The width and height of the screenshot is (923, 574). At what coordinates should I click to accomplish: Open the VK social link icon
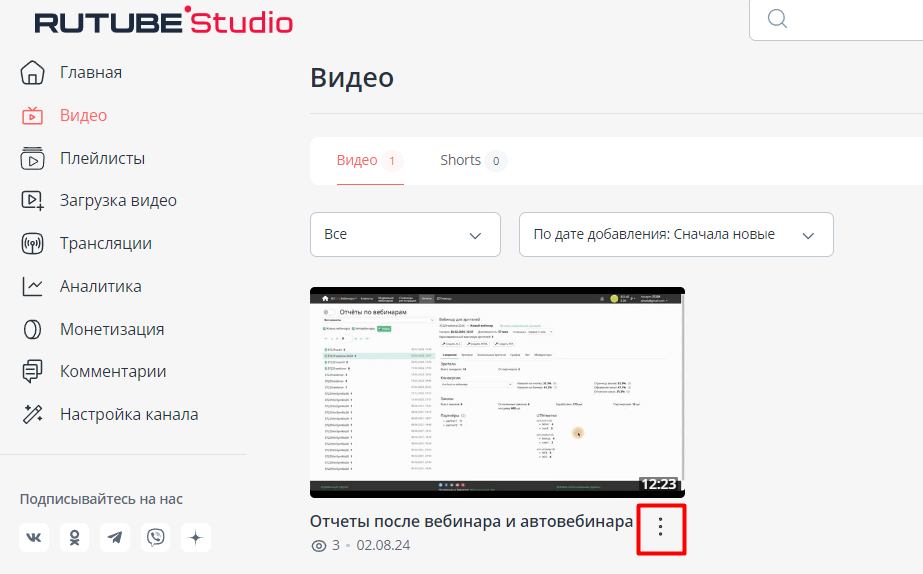tap(33, 537)
